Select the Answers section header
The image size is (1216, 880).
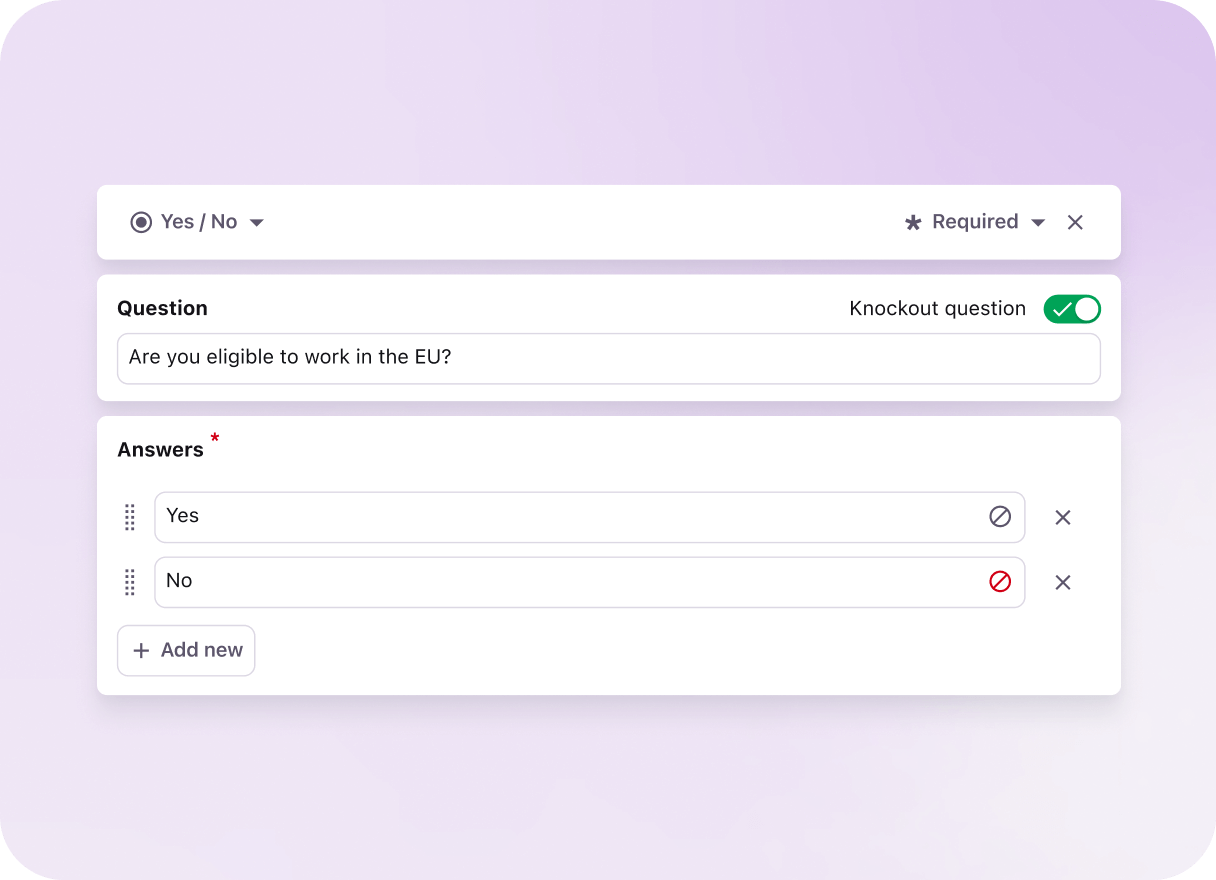(160, 449)
